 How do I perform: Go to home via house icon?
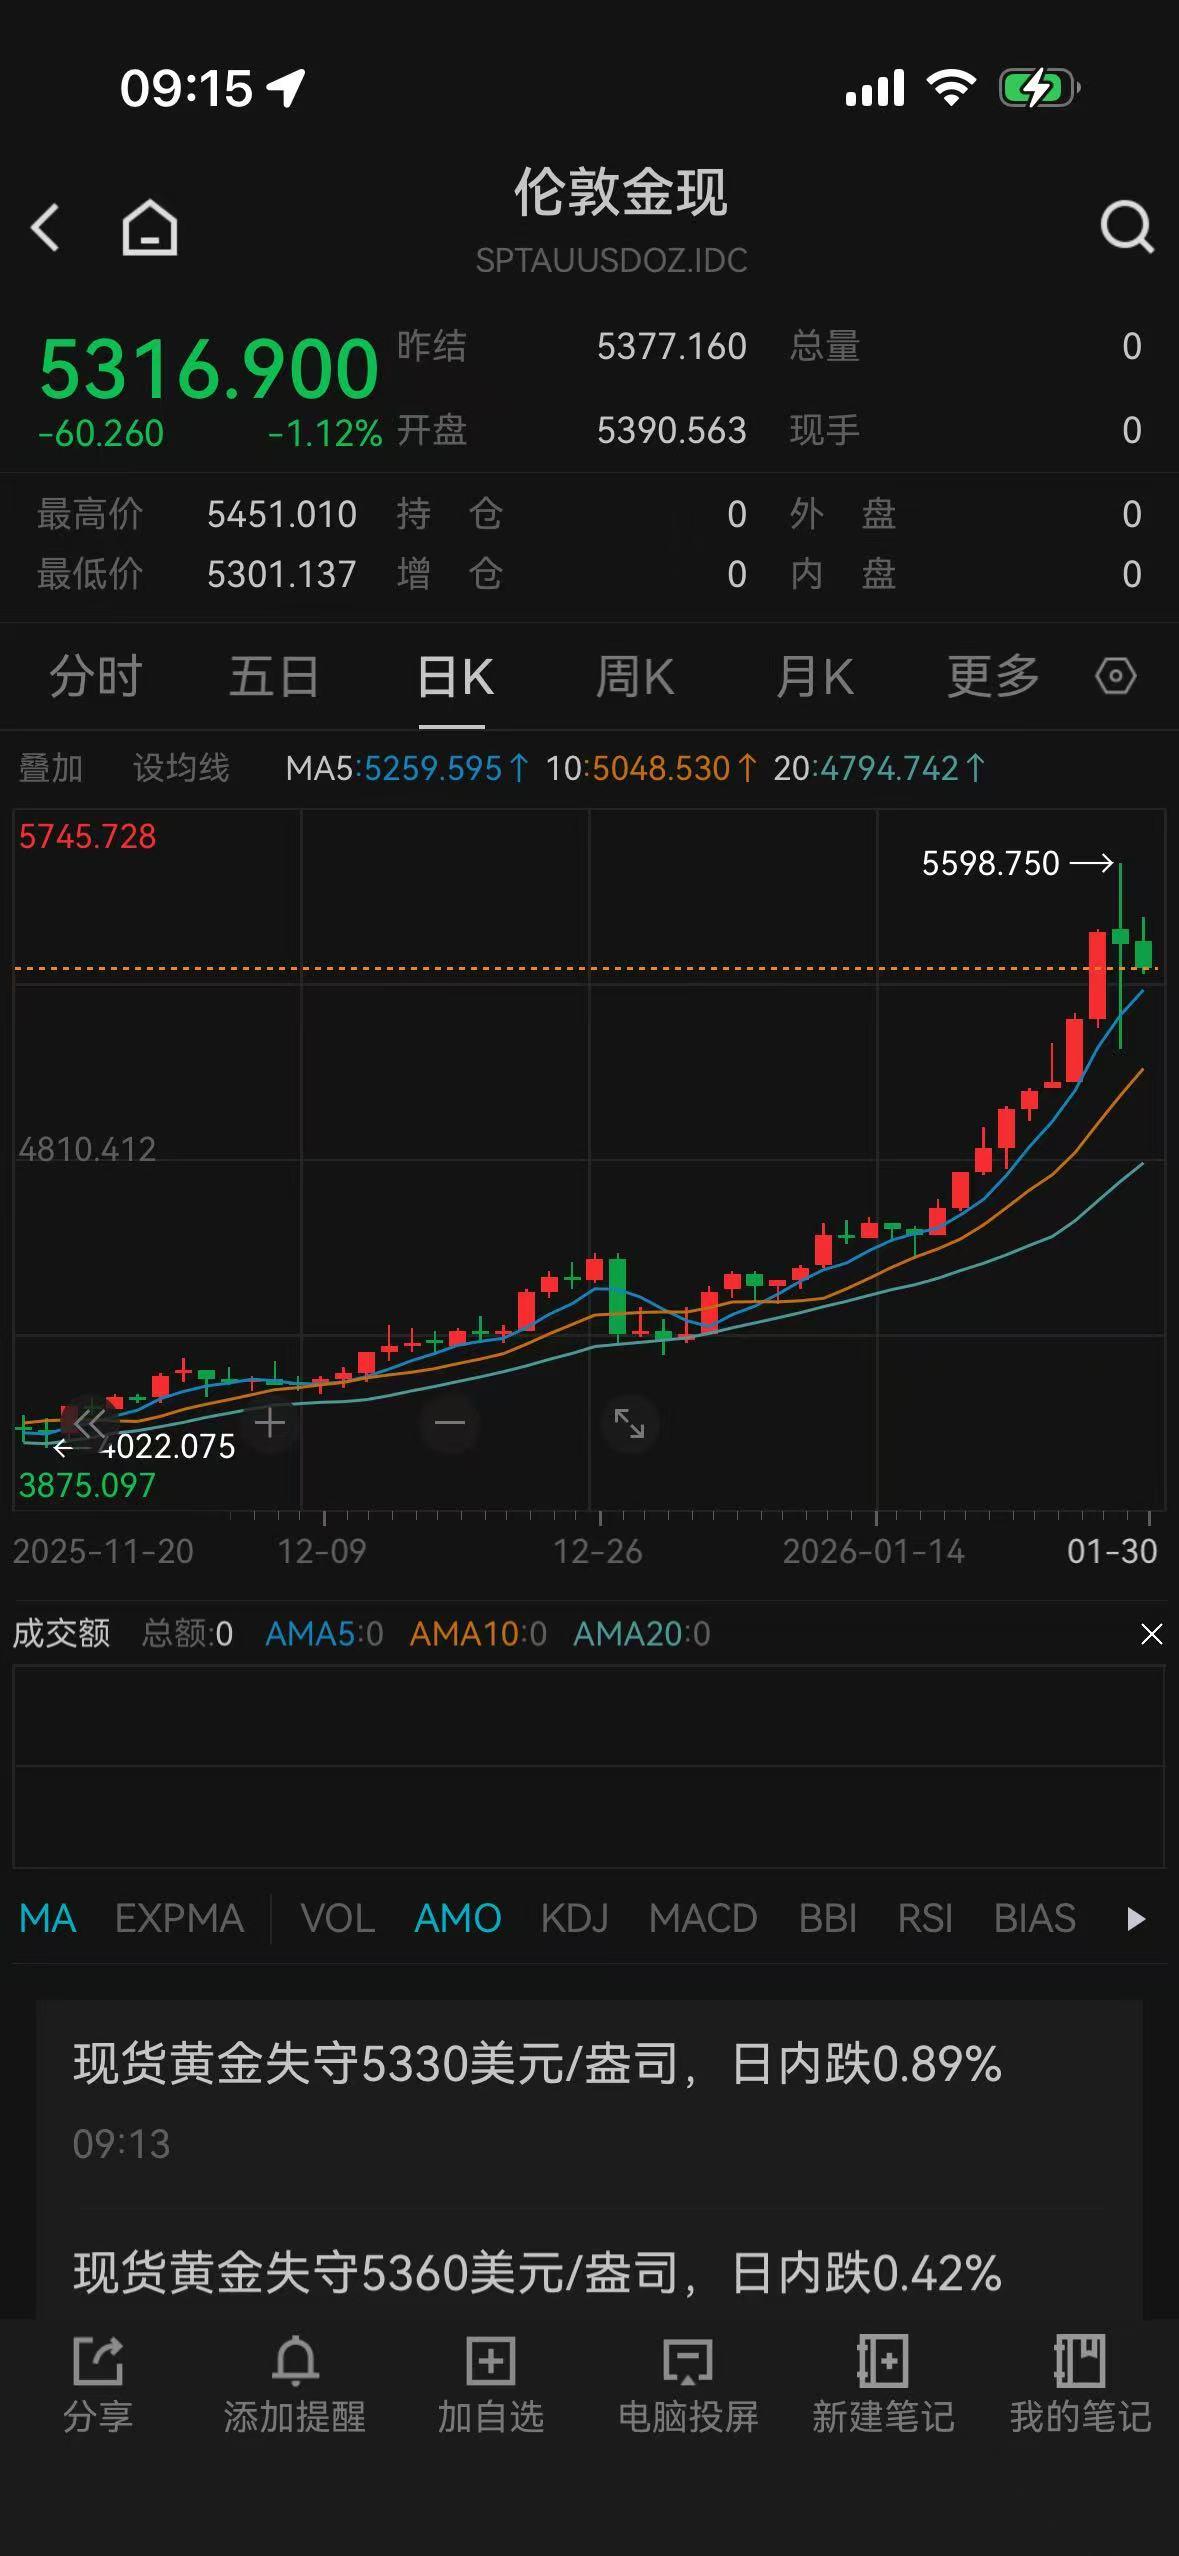tap(150, 227)
